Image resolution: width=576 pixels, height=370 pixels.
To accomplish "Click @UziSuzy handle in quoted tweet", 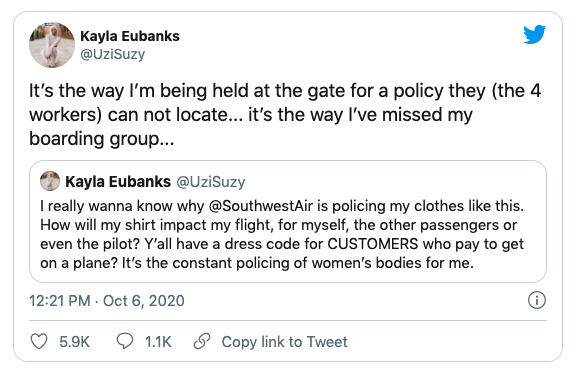I will [x=210, y=182].
